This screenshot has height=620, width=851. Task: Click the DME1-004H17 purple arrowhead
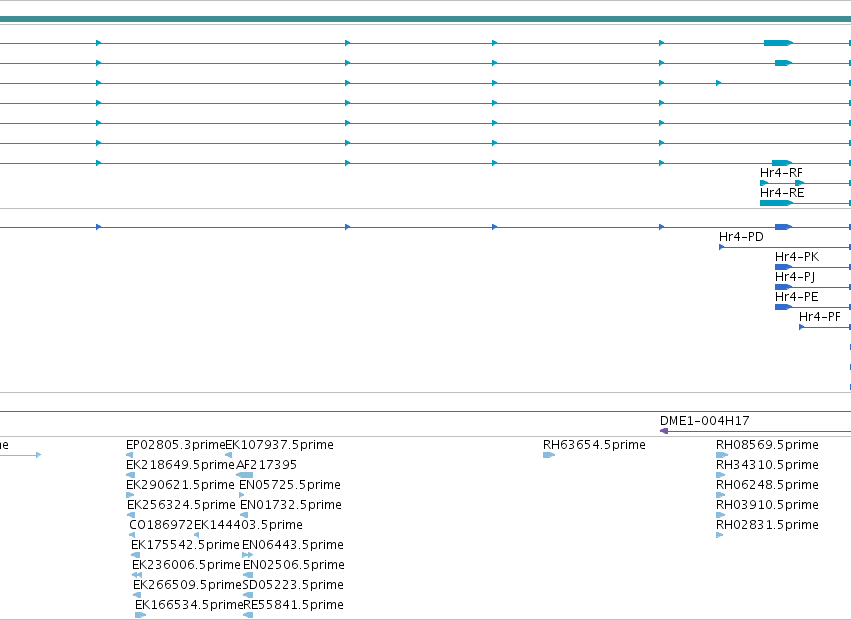click(x=663, y=431)
